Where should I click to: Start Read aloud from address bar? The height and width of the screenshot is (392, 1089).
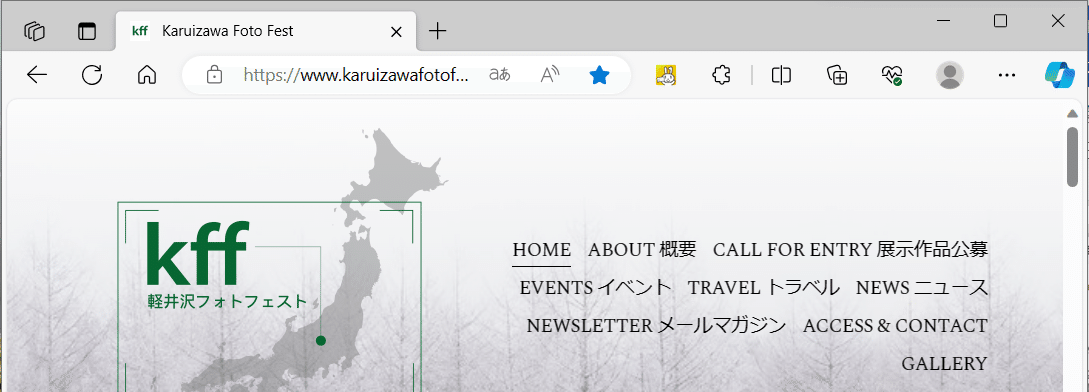(x=550, y=74)
